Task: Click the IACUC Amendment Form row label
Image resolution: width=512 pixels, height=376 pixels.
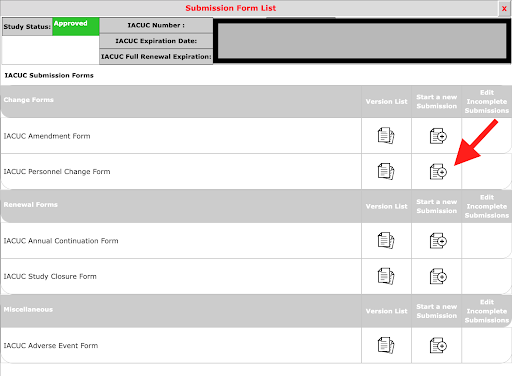Action: (47, 136)
